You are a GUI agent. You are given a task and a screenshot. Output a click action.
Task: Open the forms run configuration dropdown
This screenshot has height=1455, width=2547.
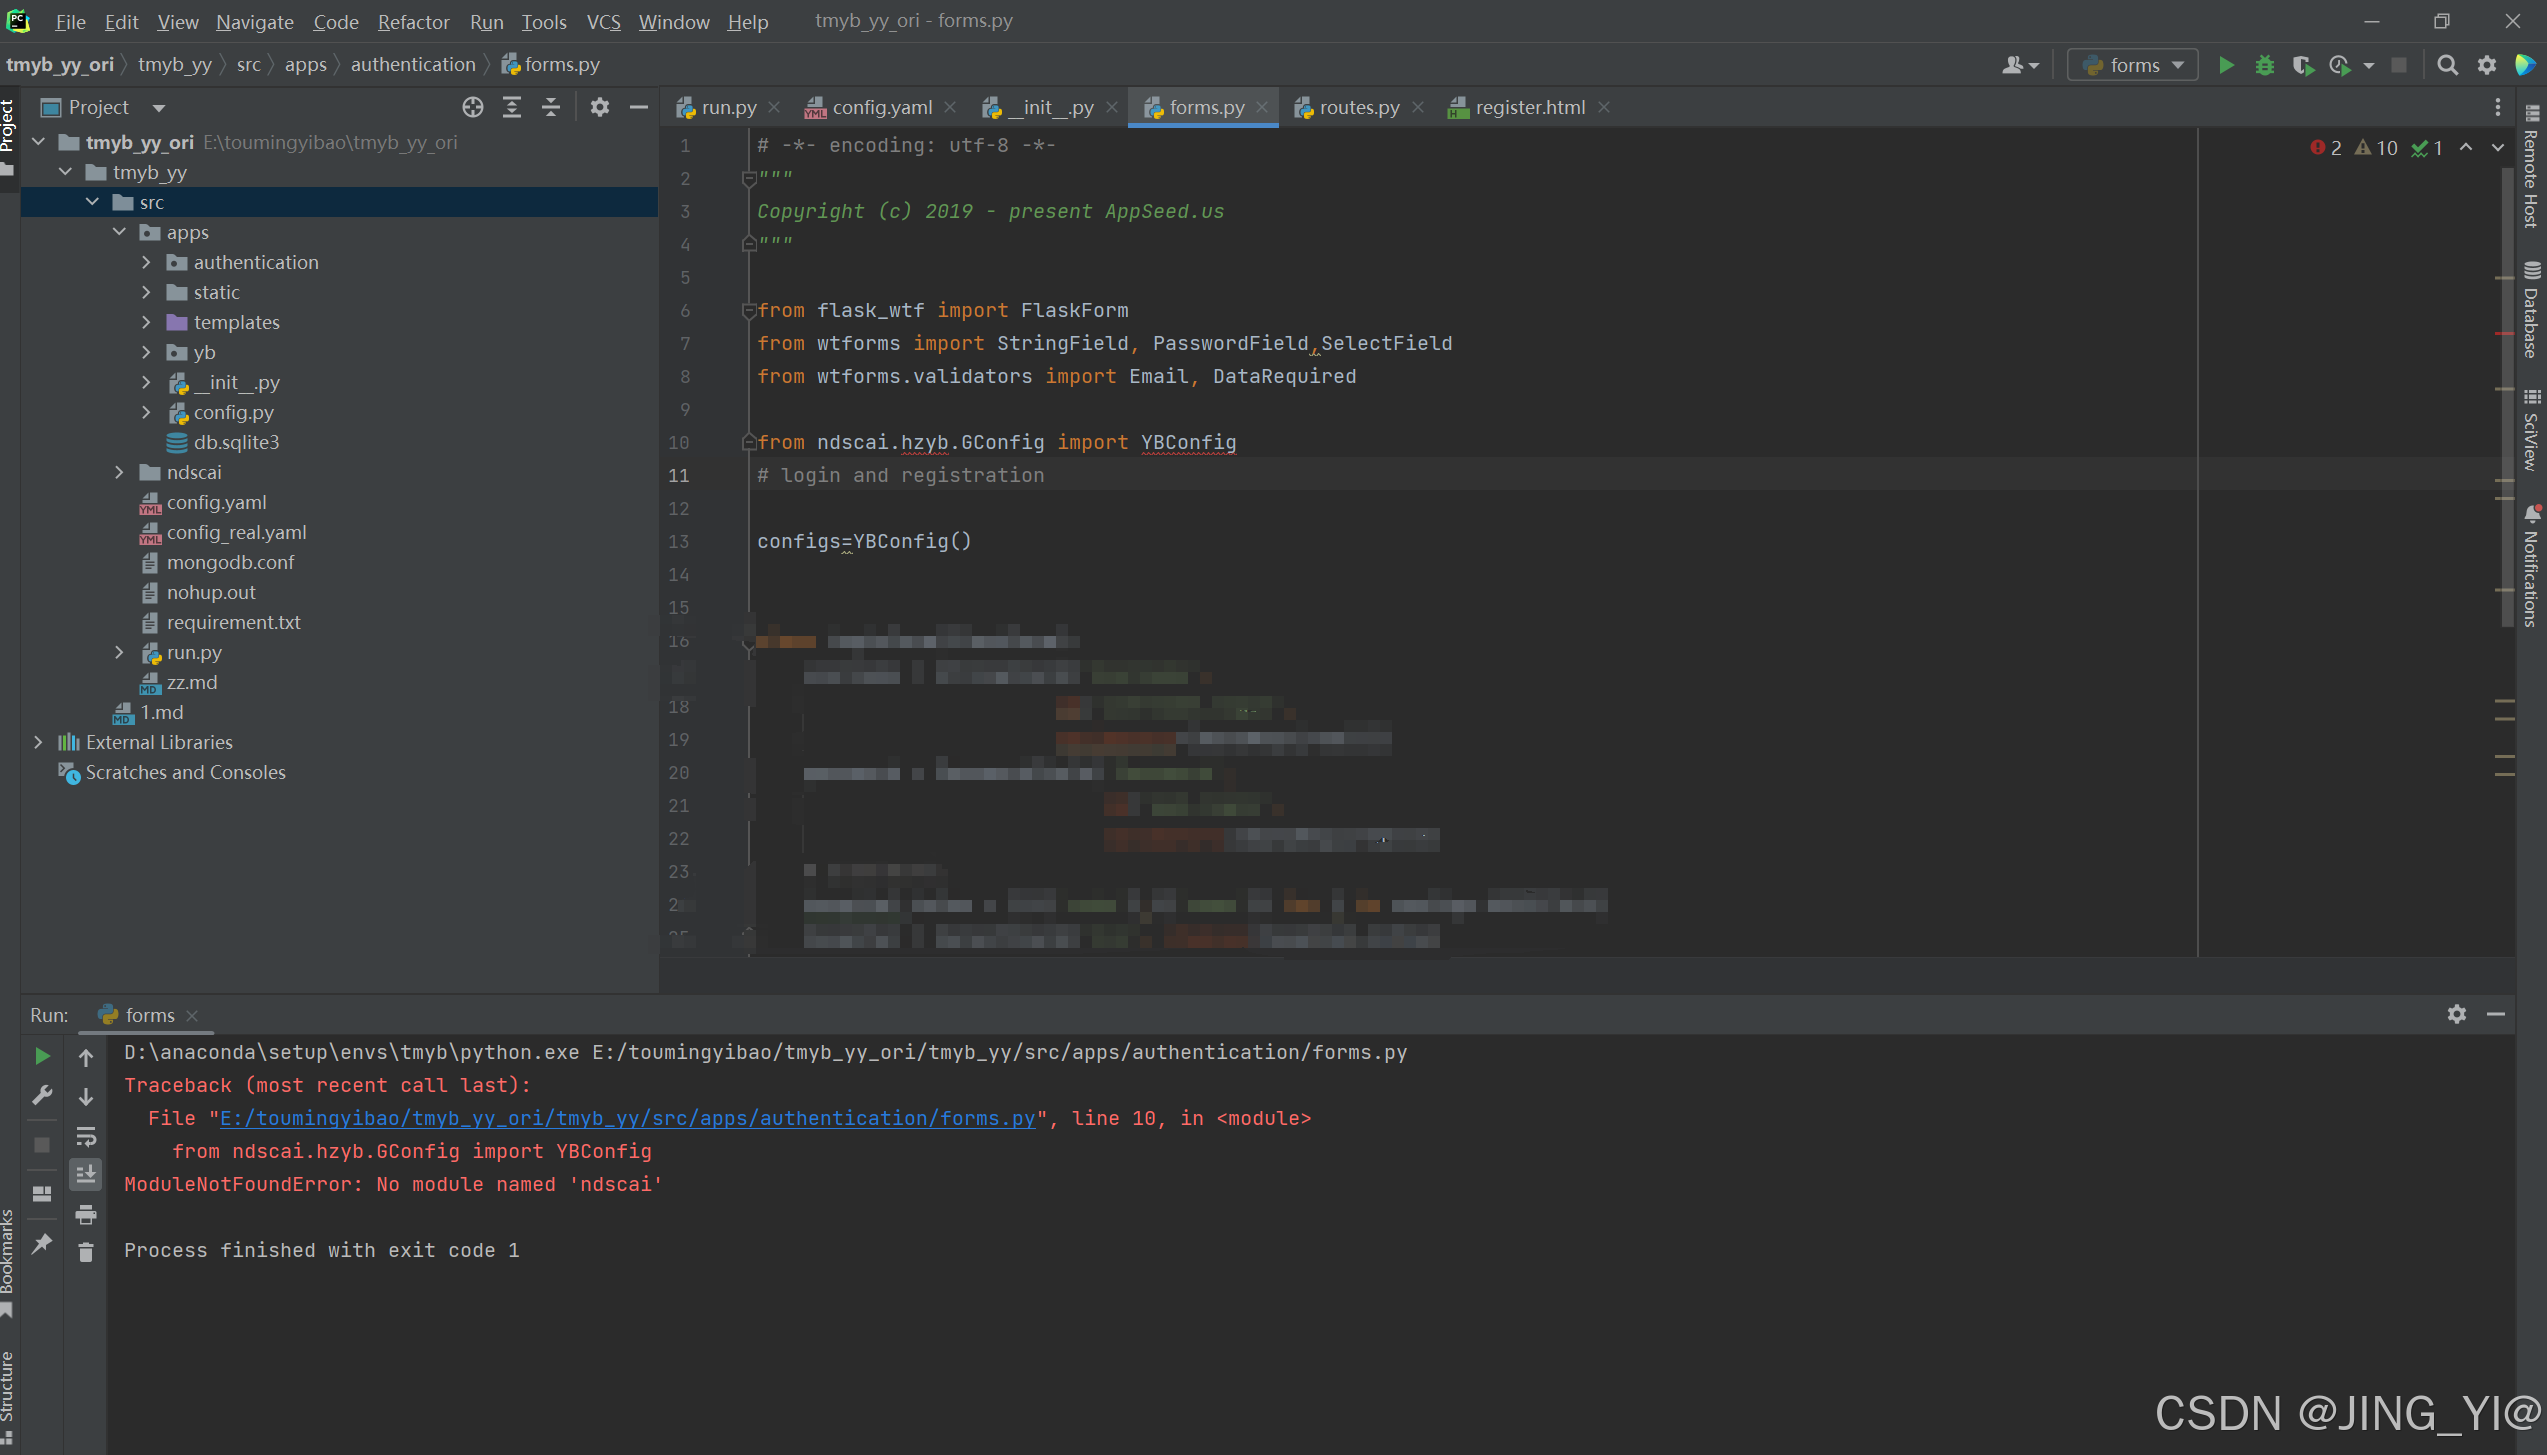(2132, 65)
